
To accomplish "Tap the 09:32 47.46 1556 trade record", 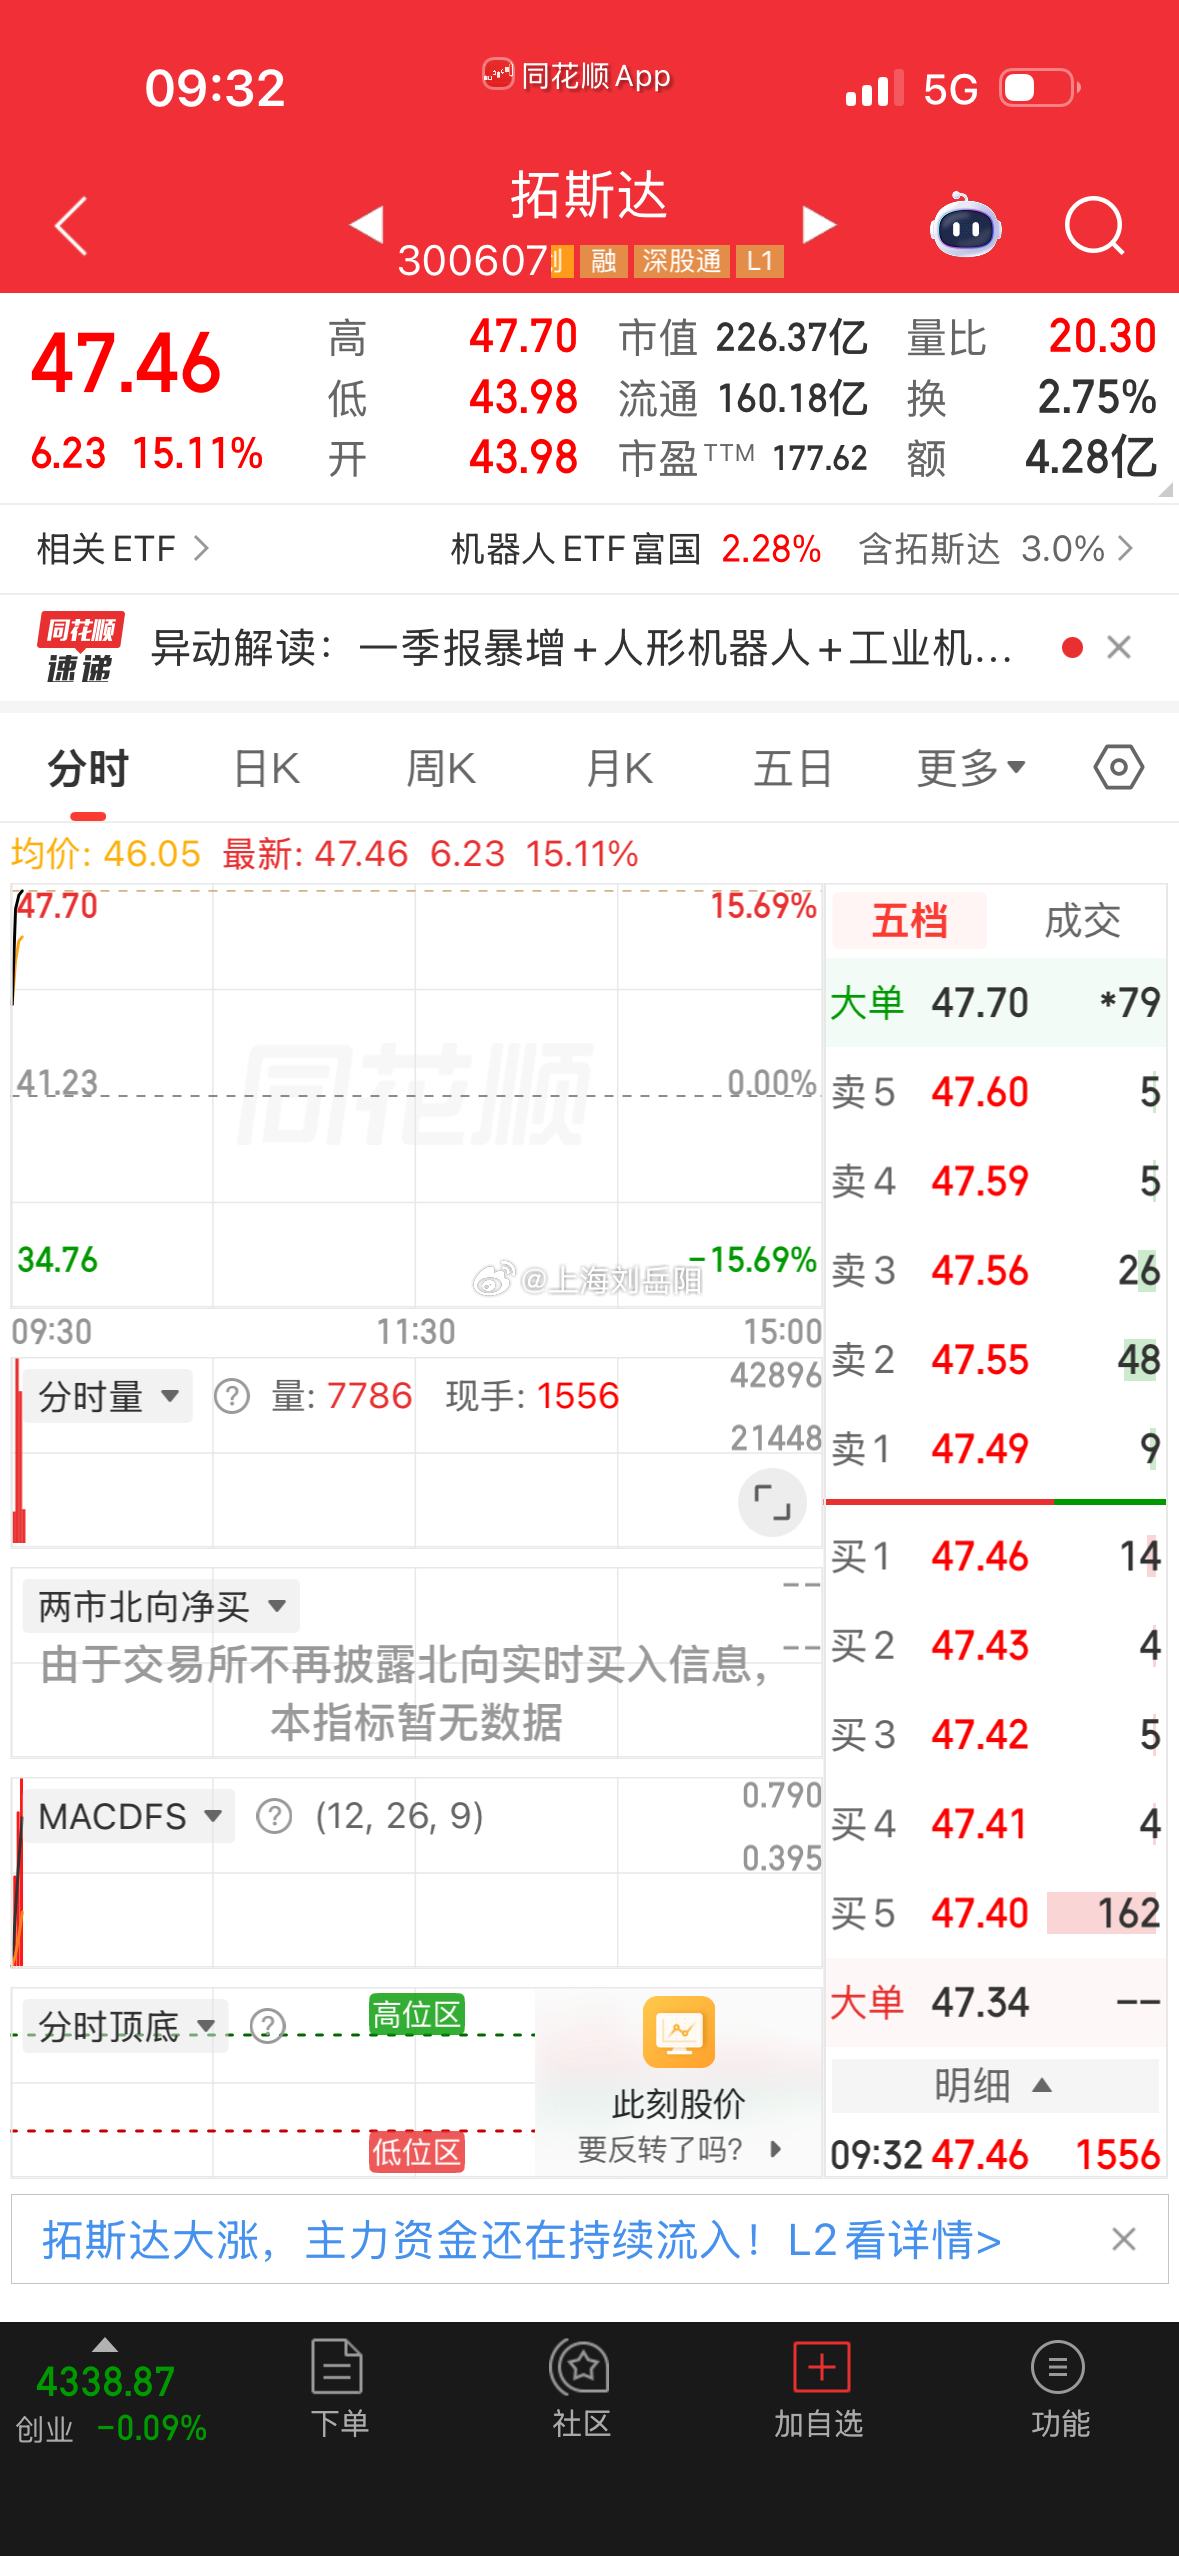I will tap(995, 2154).
